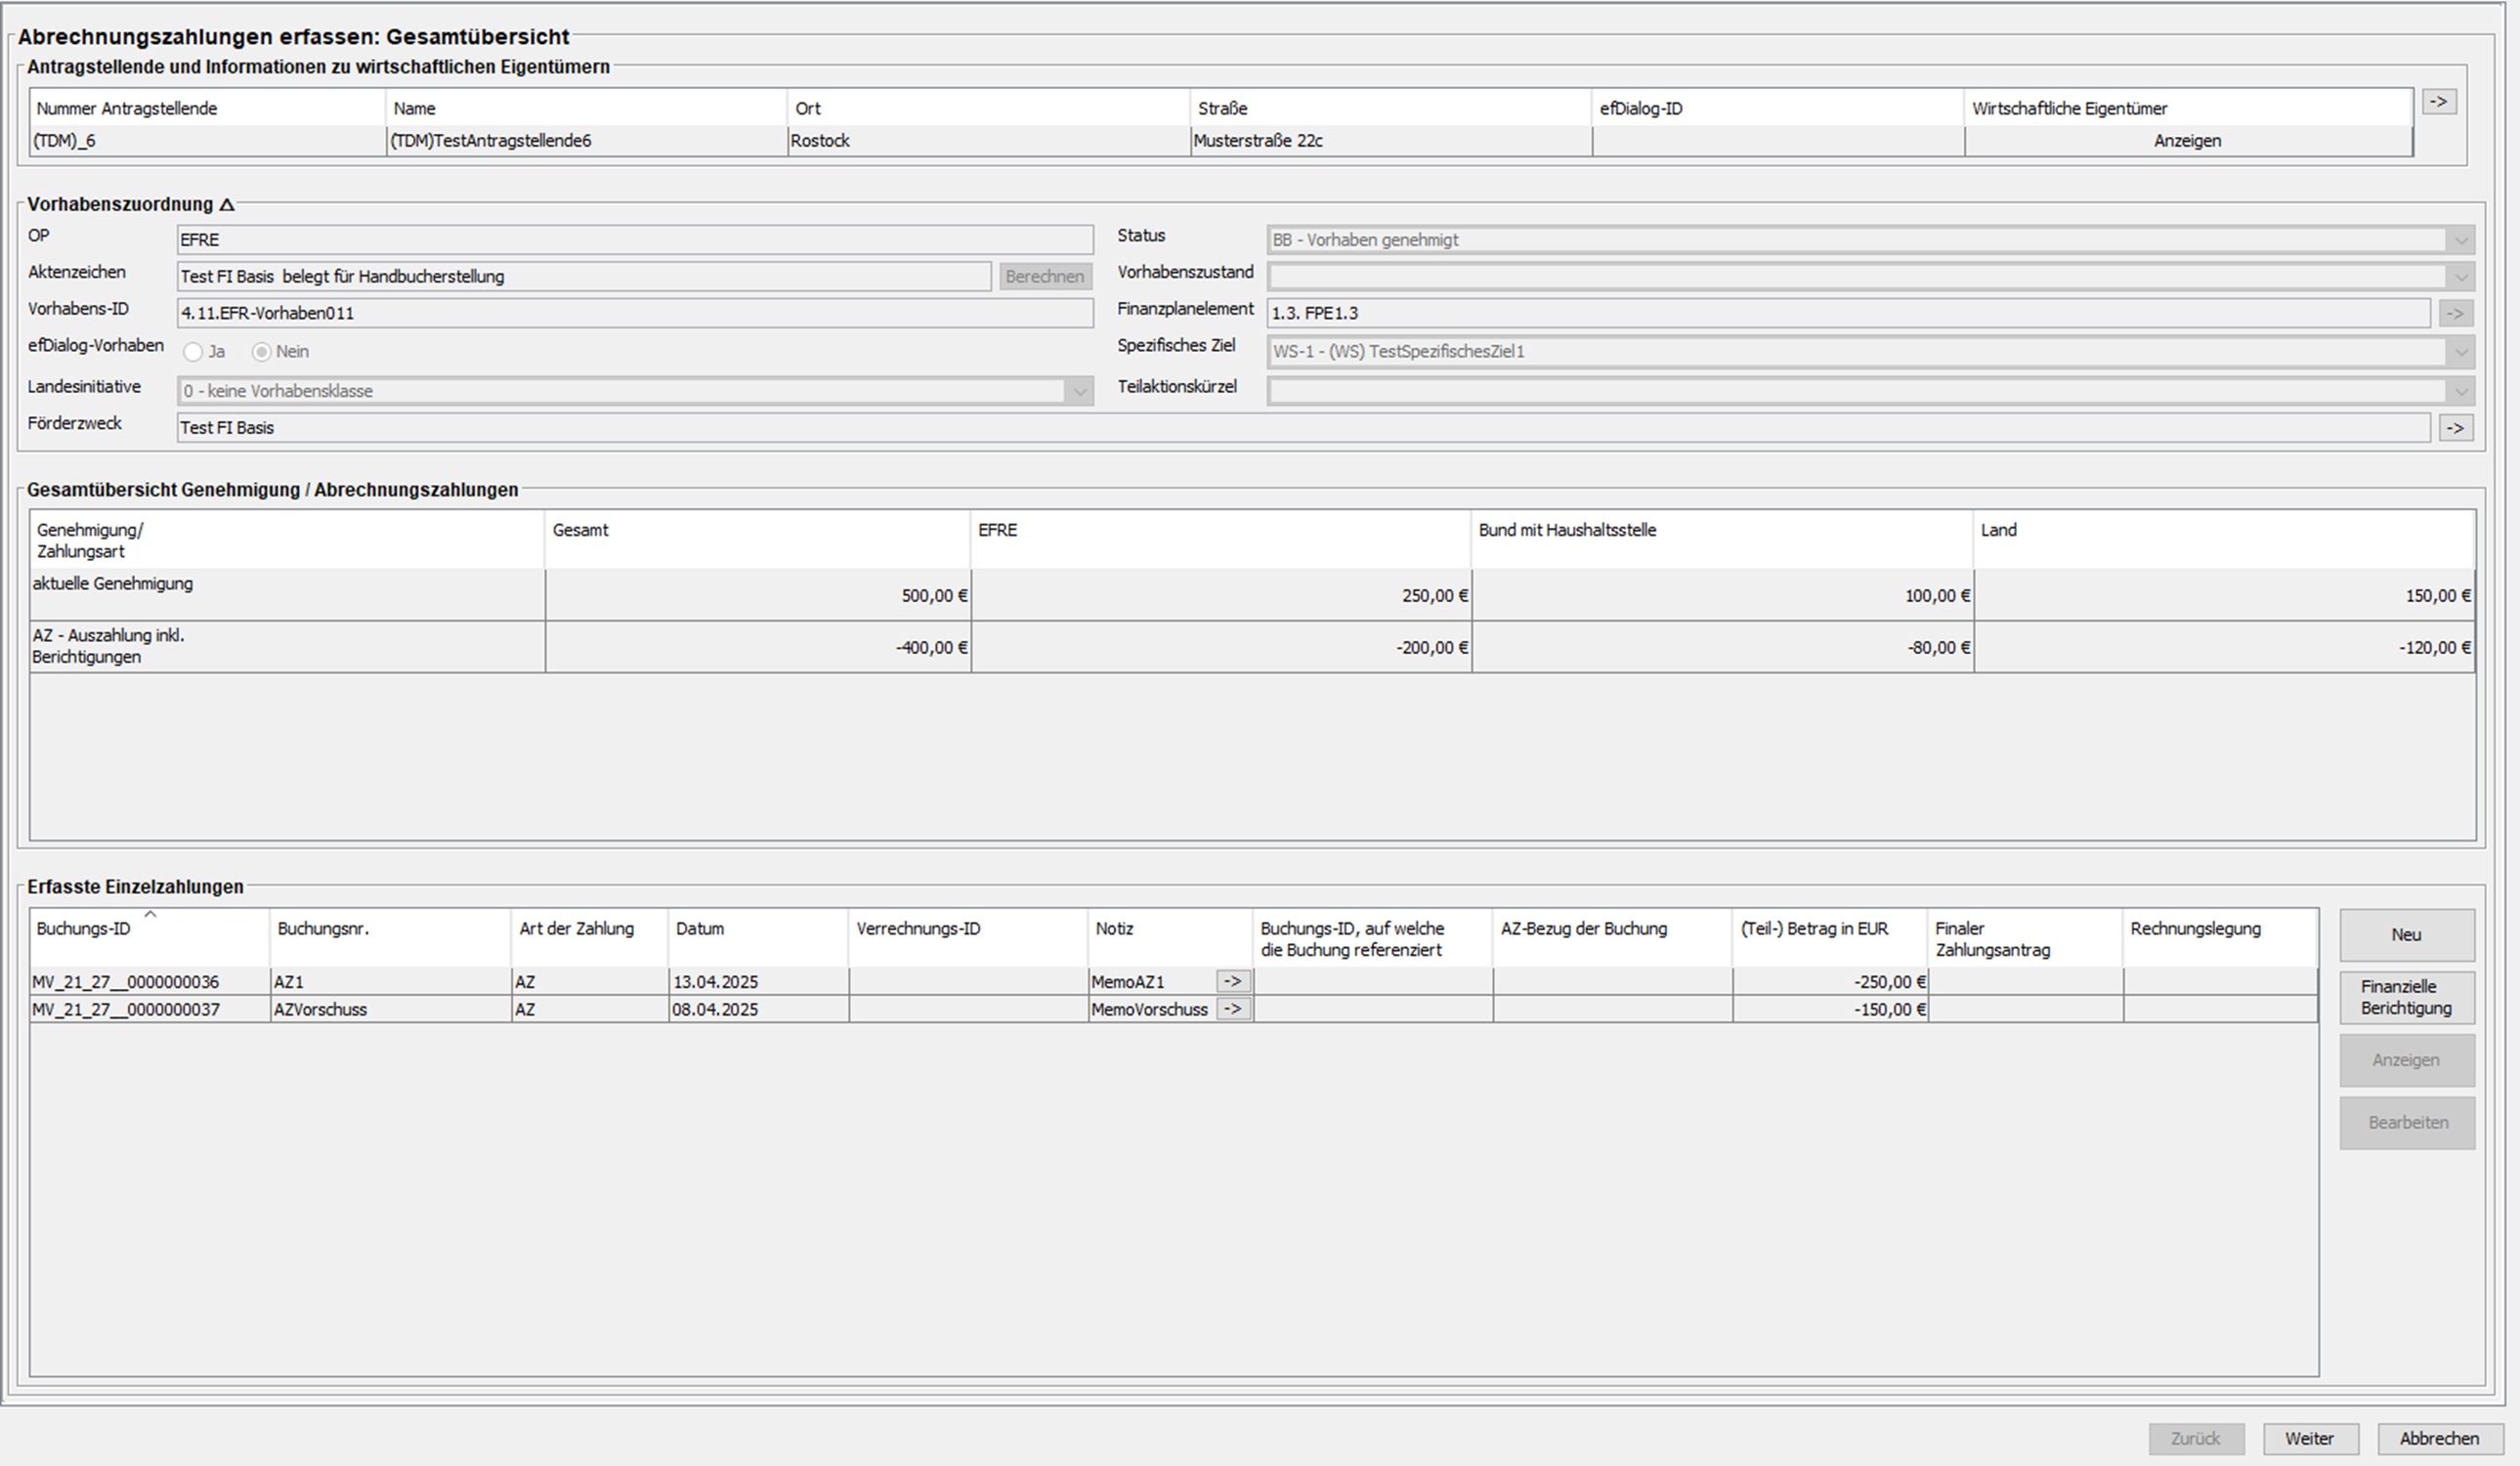This screenshot has height=1466, width=2520.
Task: Expand the Landesinitiative combo box
Action: point(1079,391)
